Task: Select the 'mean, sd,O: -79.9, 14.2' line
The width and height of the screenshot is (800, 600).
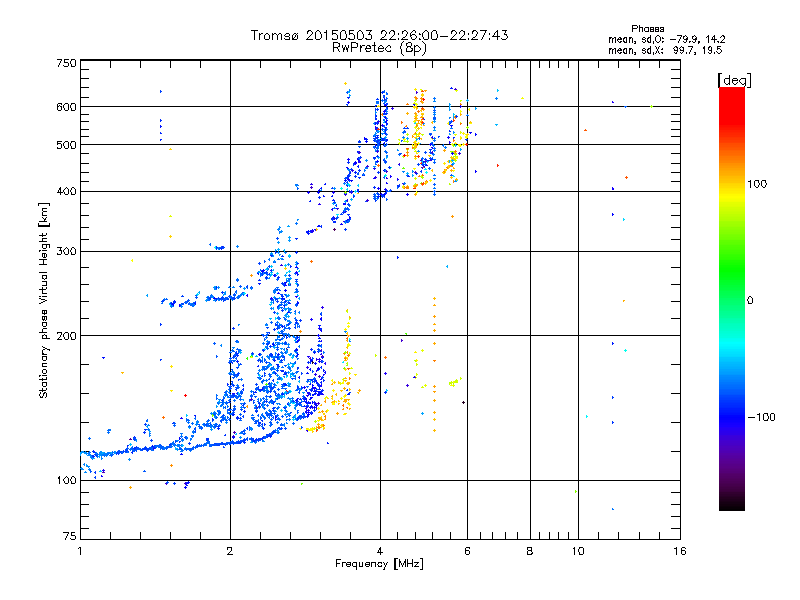Action: (666, 39)
